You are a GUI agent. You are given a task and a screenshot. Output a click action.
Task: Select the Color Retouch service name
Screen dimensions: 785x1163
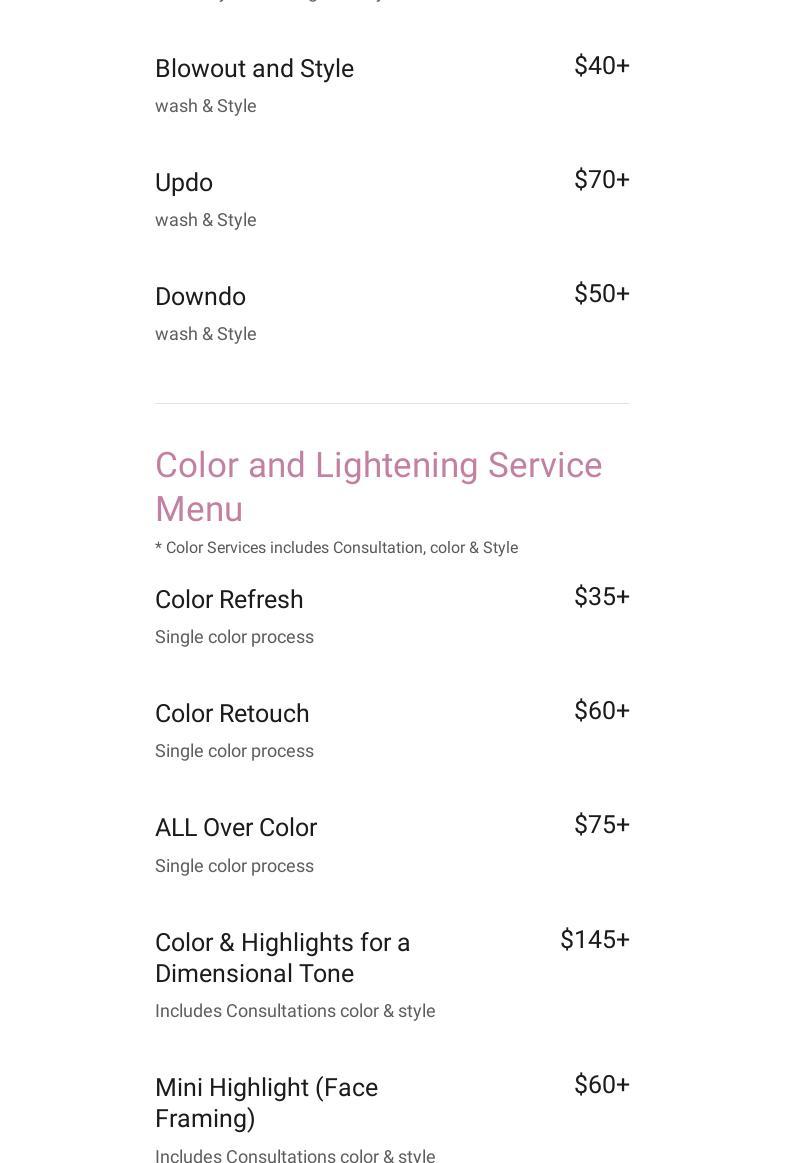[x=232, y=713]
